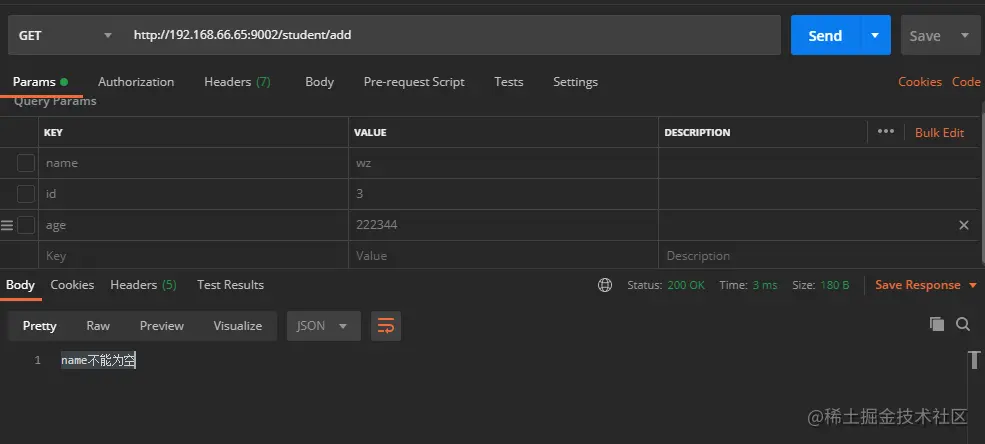Switch to the Authorization tab

click(136, 82)
